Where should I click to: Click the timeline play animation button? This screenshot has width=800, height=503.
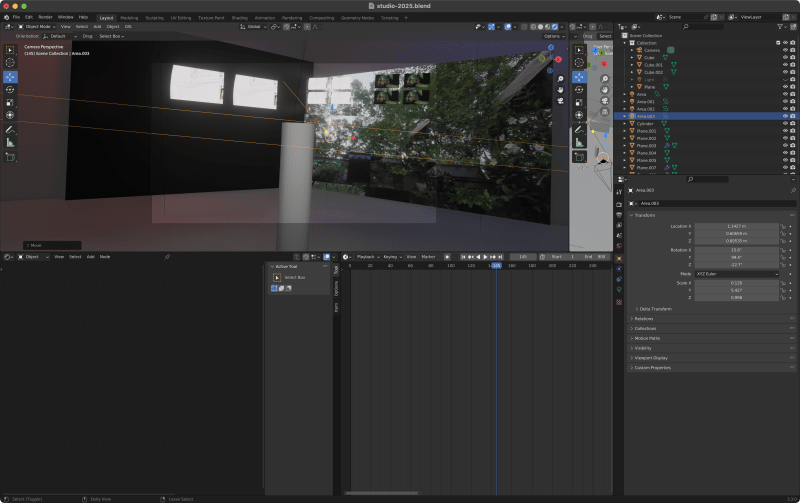click(486, 257)
